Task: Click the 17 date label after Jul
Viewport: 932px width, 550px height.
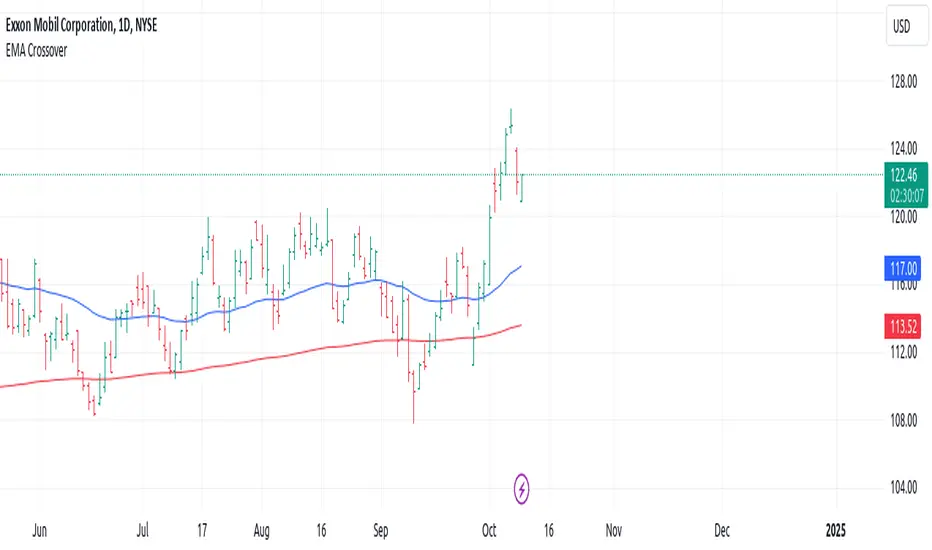Action: pos(202,530)
